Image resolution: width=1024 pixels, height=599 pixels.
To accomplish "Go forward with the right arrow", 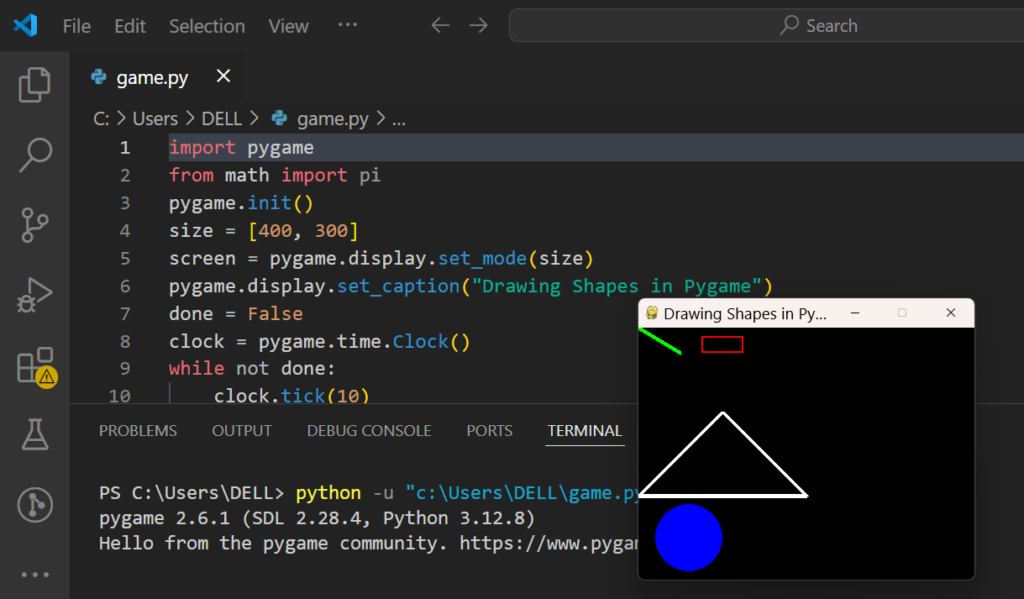I will click(x=479, y=25).
